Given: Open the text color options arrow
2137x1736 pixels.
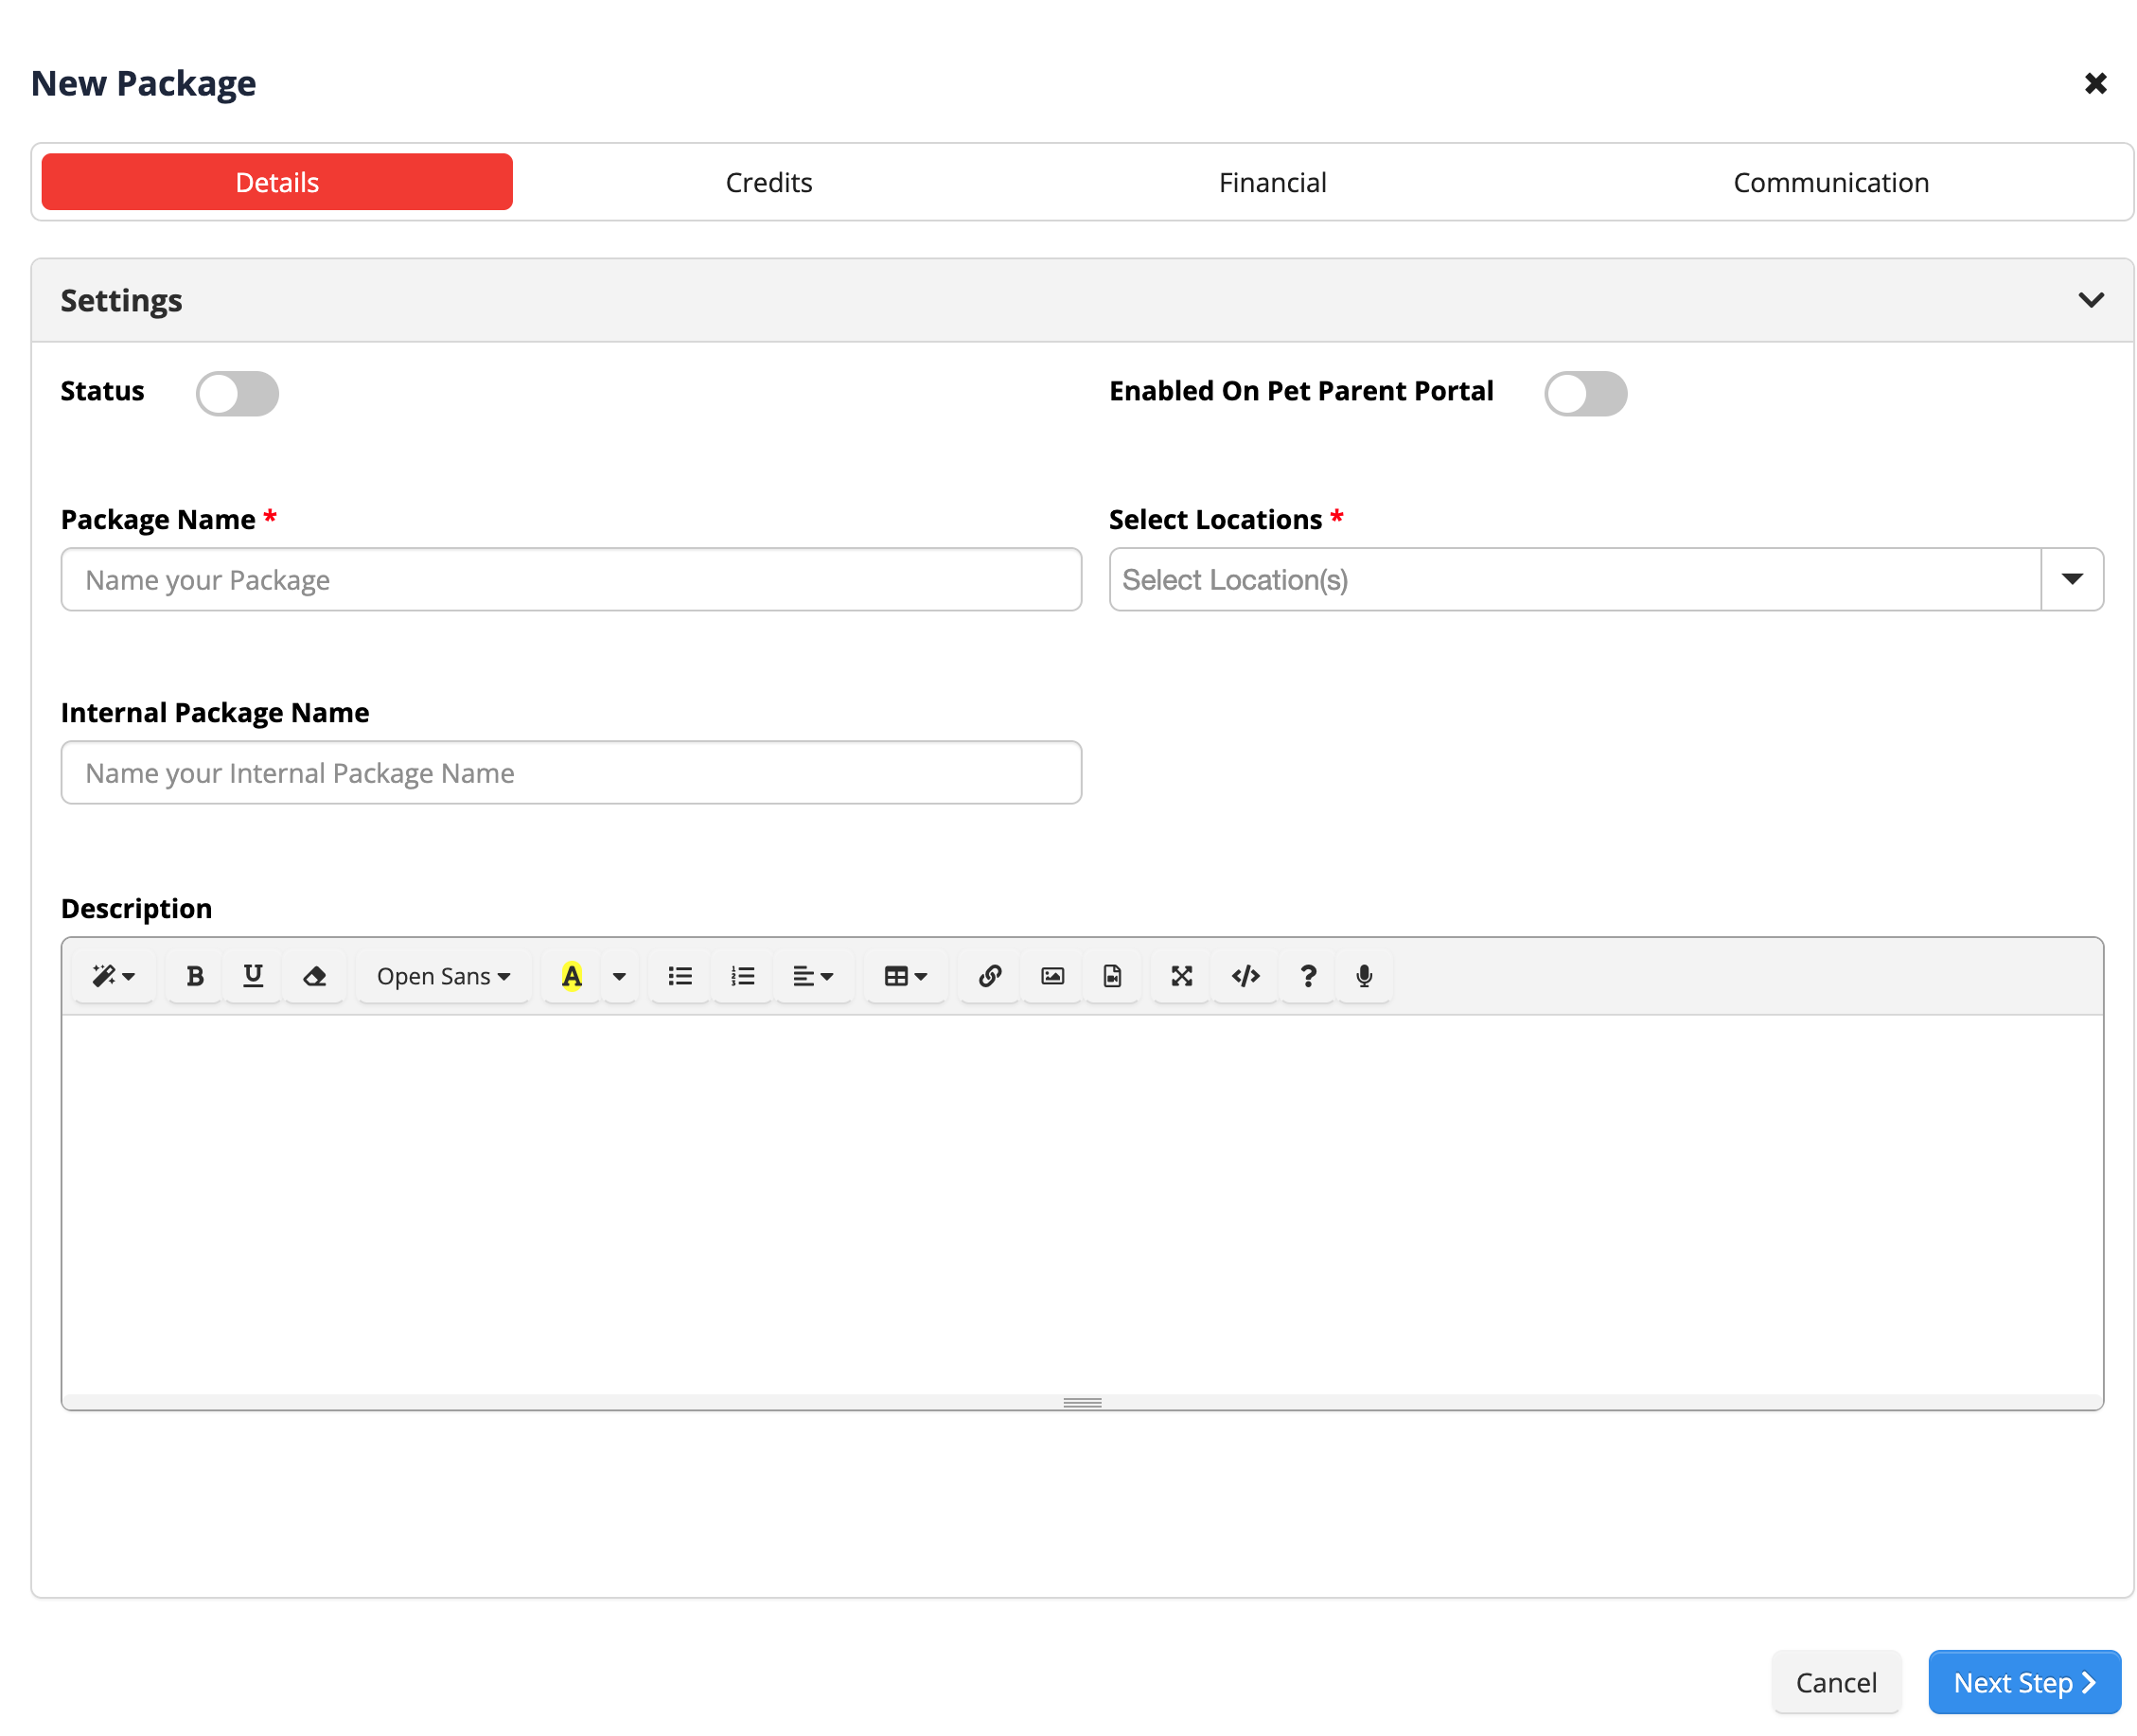Looking at the screenshot, I should [x=619, y=976].
